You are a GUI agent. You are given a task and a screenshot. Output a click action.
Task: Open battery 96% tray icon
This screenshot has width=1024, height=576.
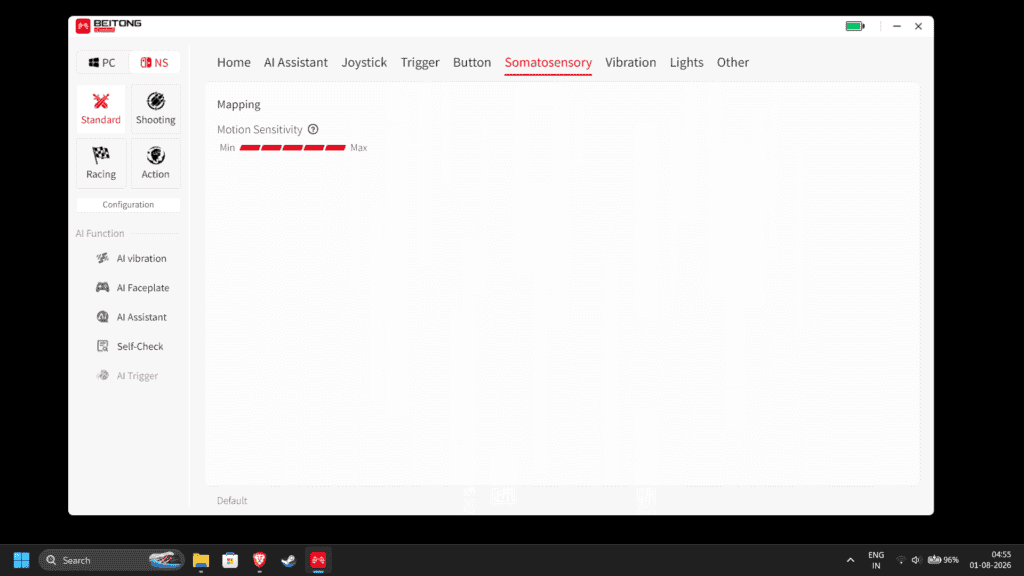point(943,560)
